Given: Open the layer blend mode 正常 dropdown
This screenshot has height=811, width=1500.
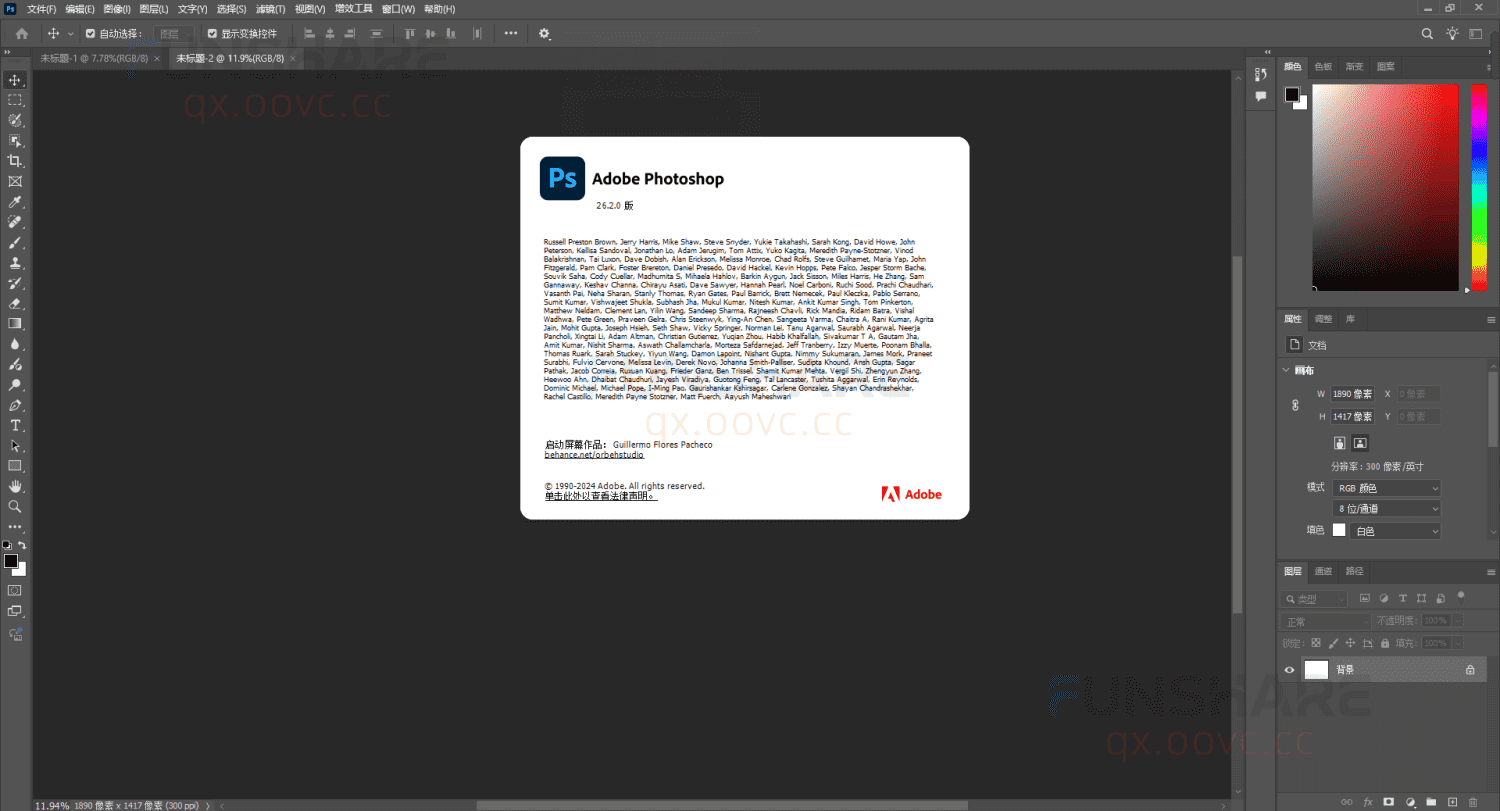Looking at the screenshot, I should (1325, 620).
